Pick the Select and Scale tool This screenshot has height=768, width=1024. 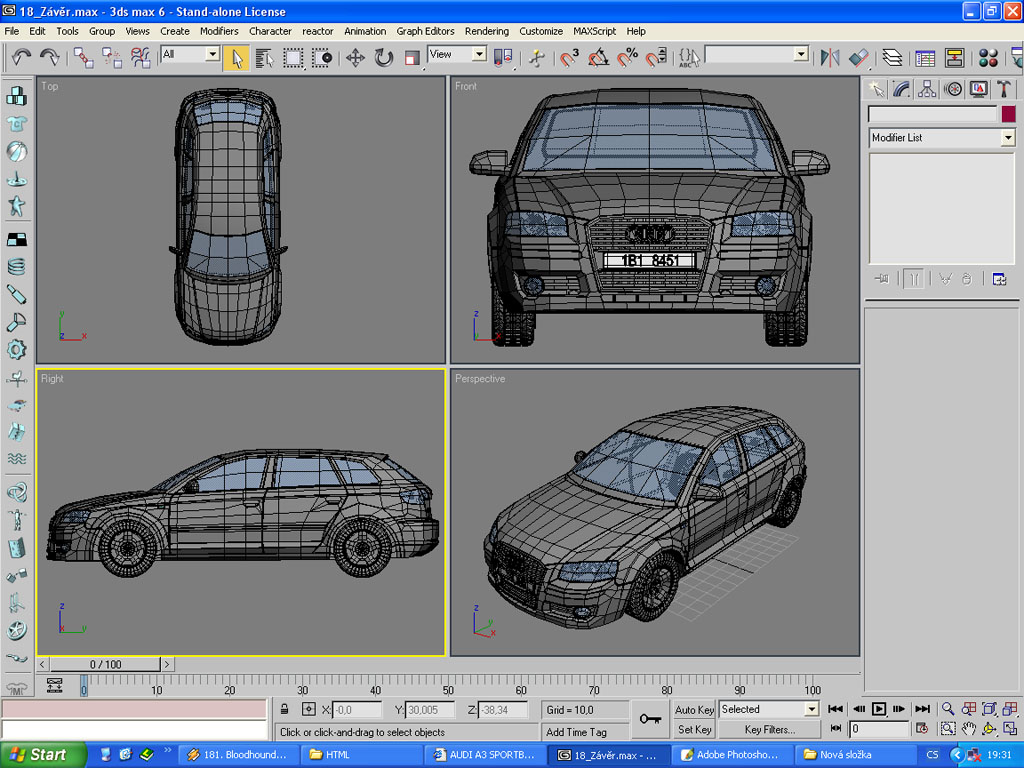pos(411,58)
